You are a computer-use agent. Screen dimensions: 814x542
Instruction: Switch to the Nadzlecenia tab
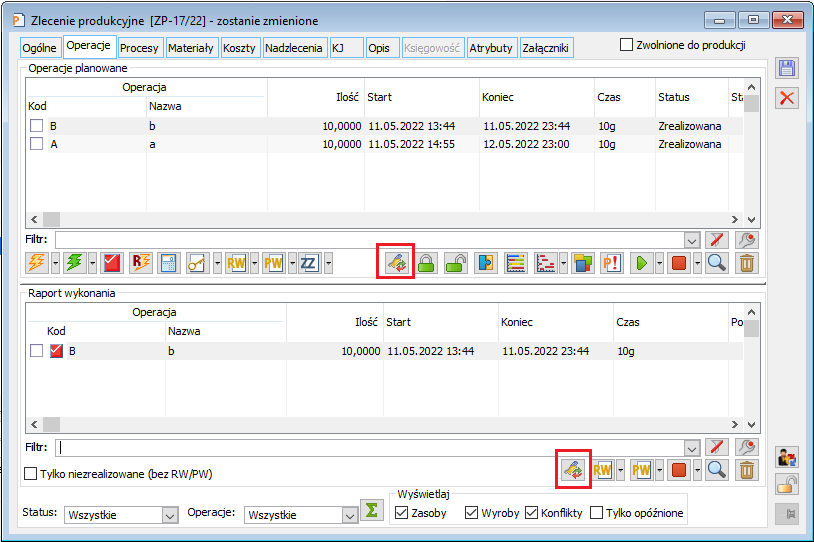tap(294, 48)
